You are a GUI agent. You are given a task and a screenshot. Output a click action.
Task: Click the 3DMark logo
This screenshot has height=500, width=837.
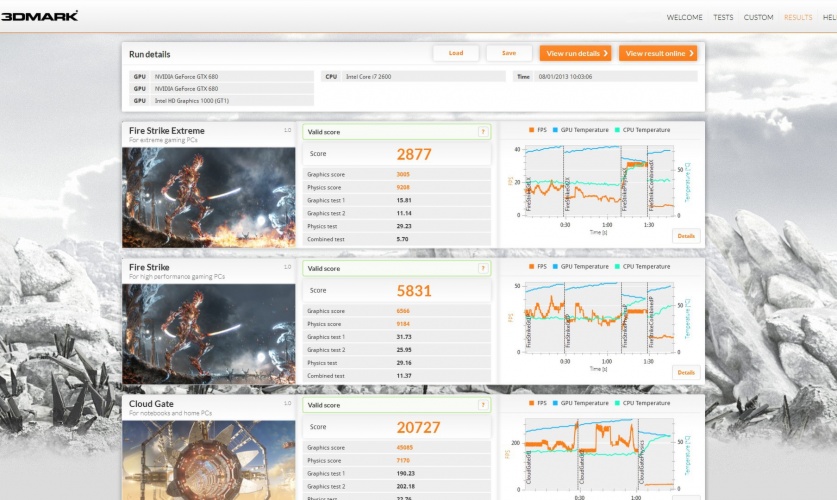pos(40,16)
